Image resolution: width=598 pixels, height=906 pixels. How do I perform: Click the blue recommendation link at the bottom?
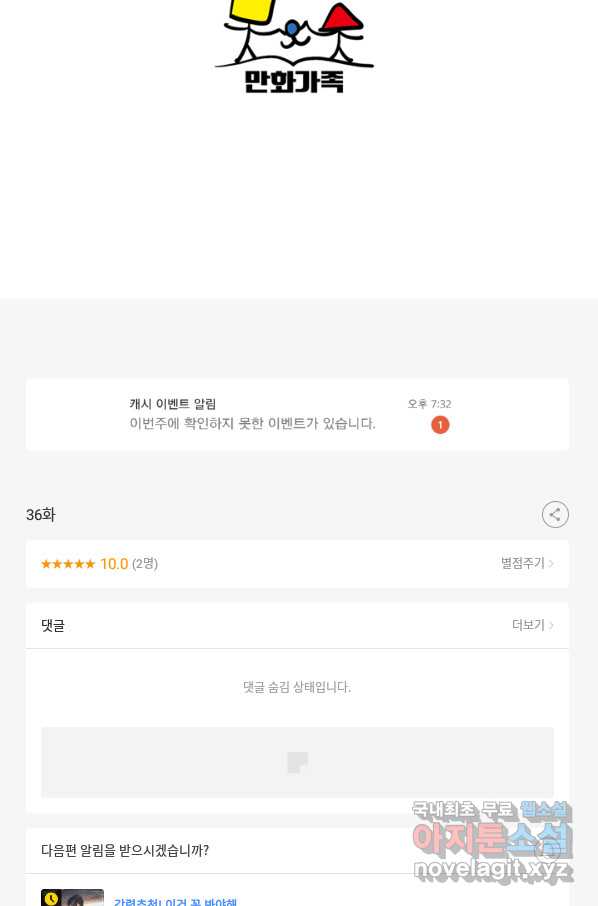175,901
